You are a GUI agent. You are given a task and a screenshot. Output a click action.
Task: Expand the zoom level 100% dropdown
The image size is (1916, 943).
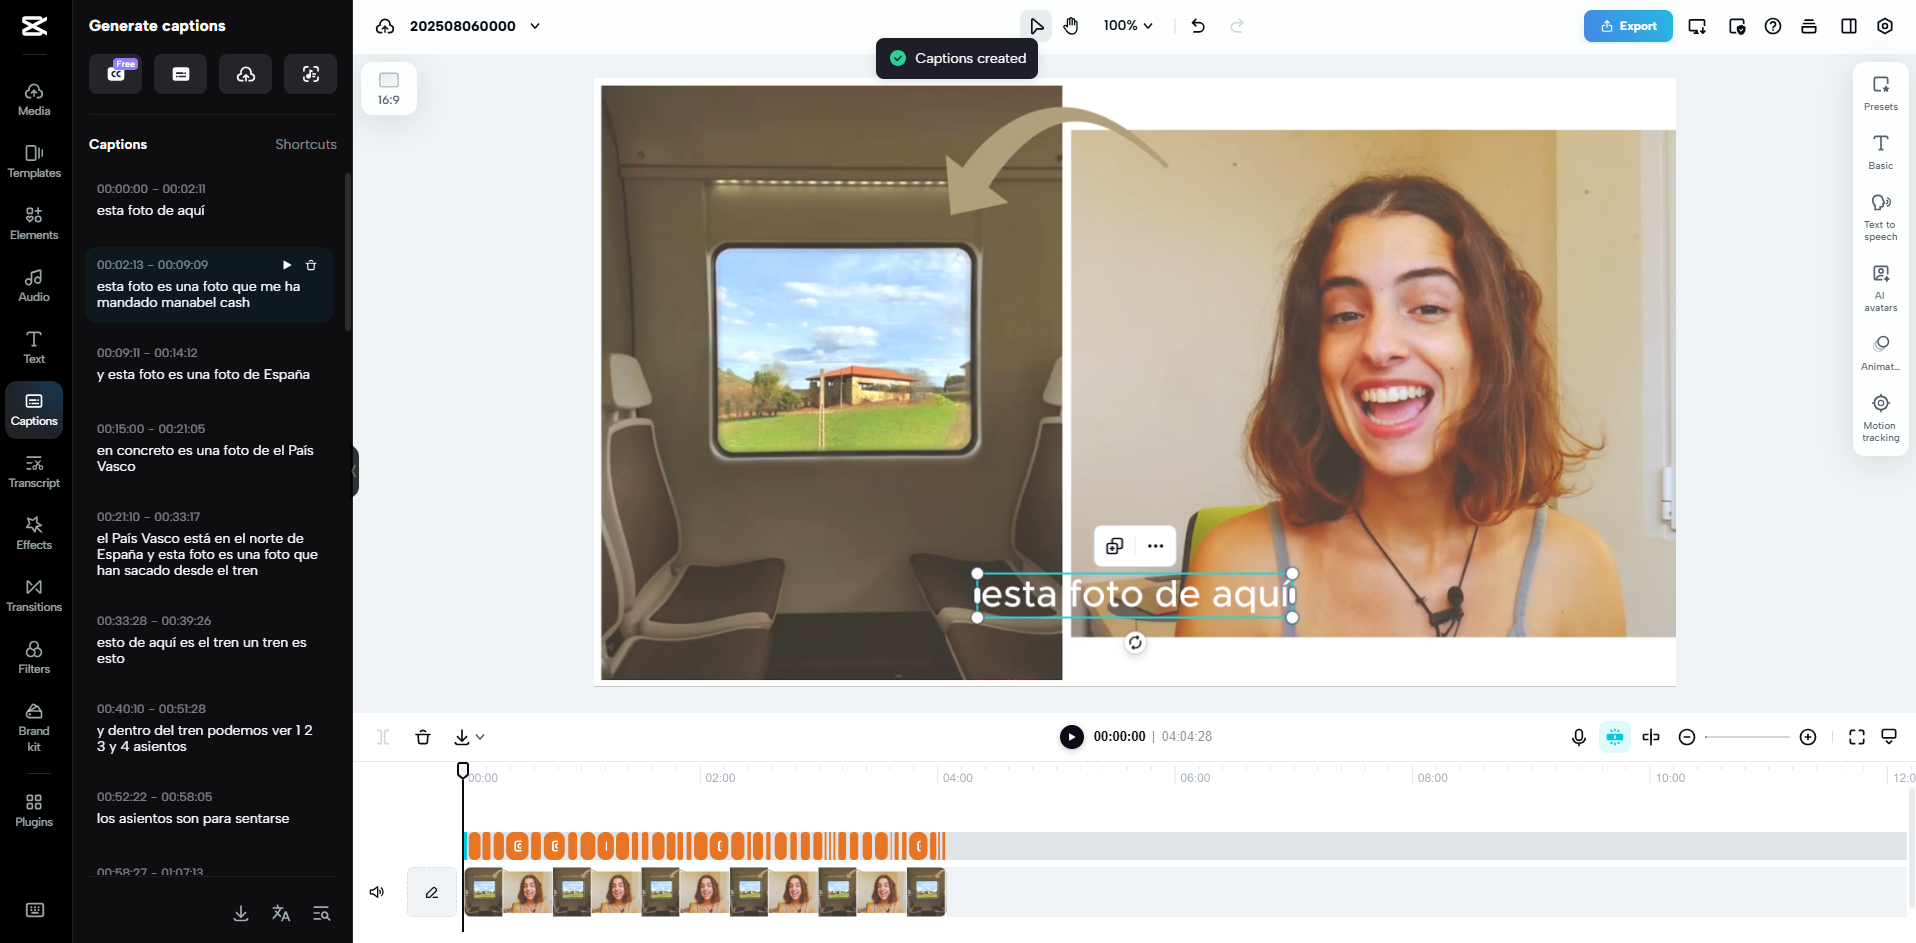pyautogui.click(x=1126, y=26)
